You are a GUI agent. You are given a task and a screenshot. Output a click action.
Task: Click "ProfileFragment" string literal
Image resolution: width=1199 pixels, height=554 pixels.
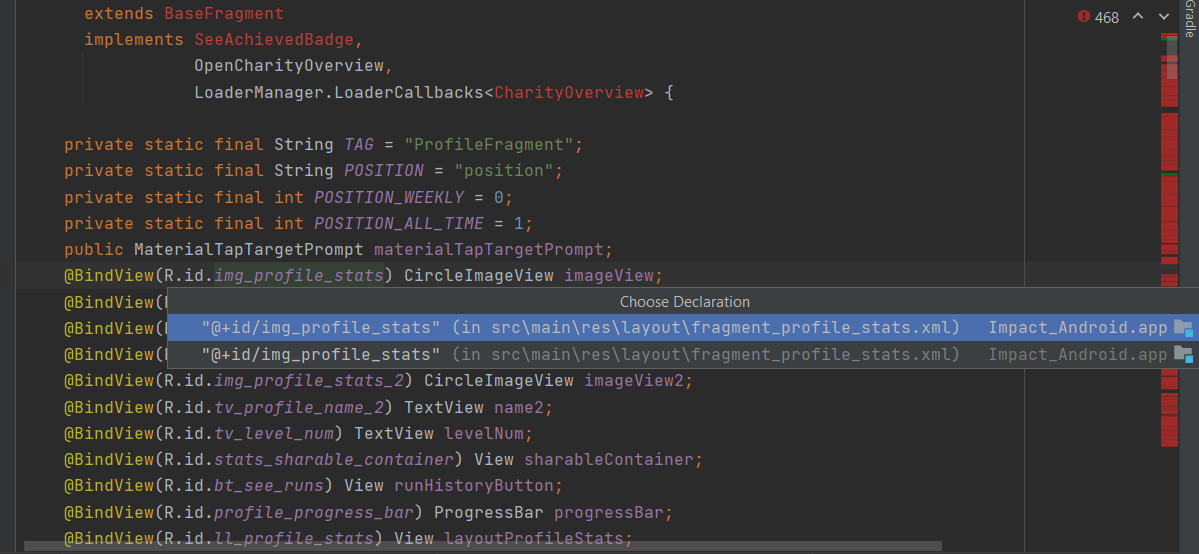(x=489, y=145)
